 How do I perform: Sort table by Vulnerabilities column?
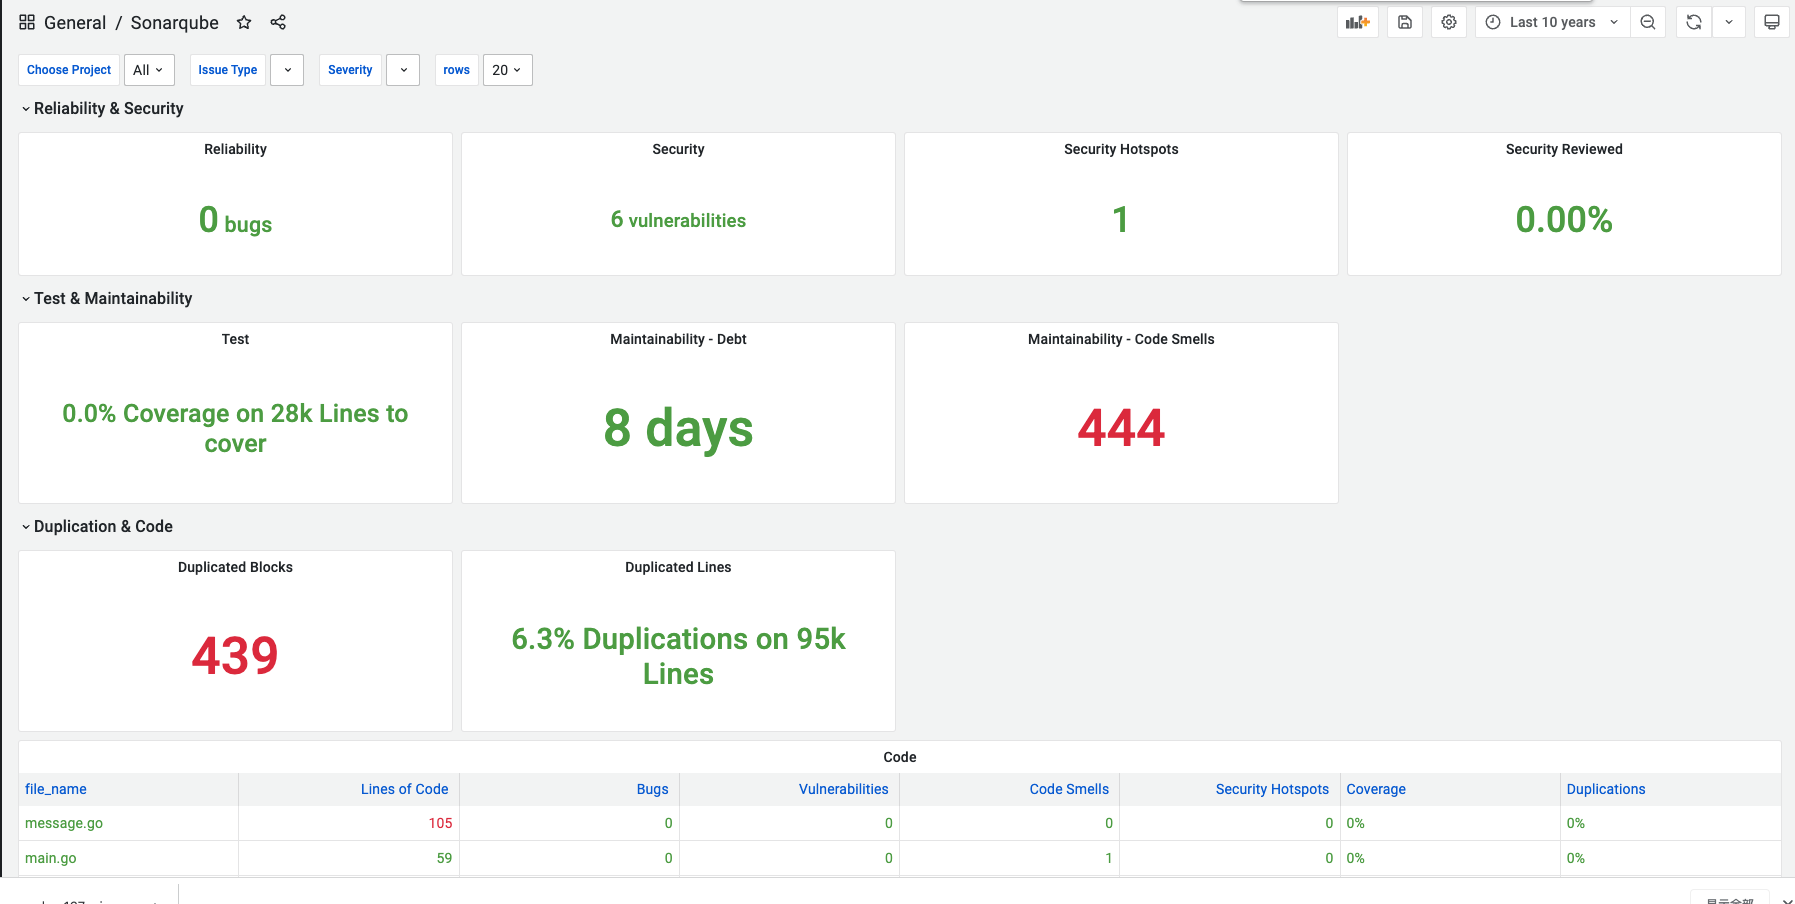pos(843,789)
